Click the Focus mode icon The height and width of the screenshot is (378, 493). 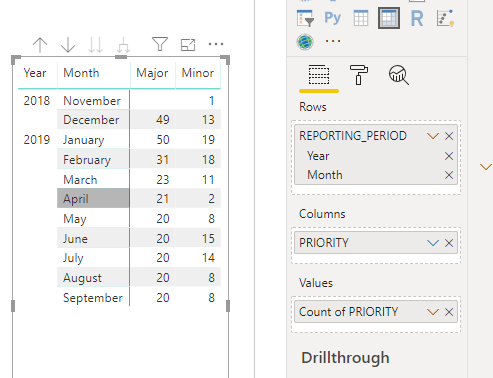click(188, 45)
